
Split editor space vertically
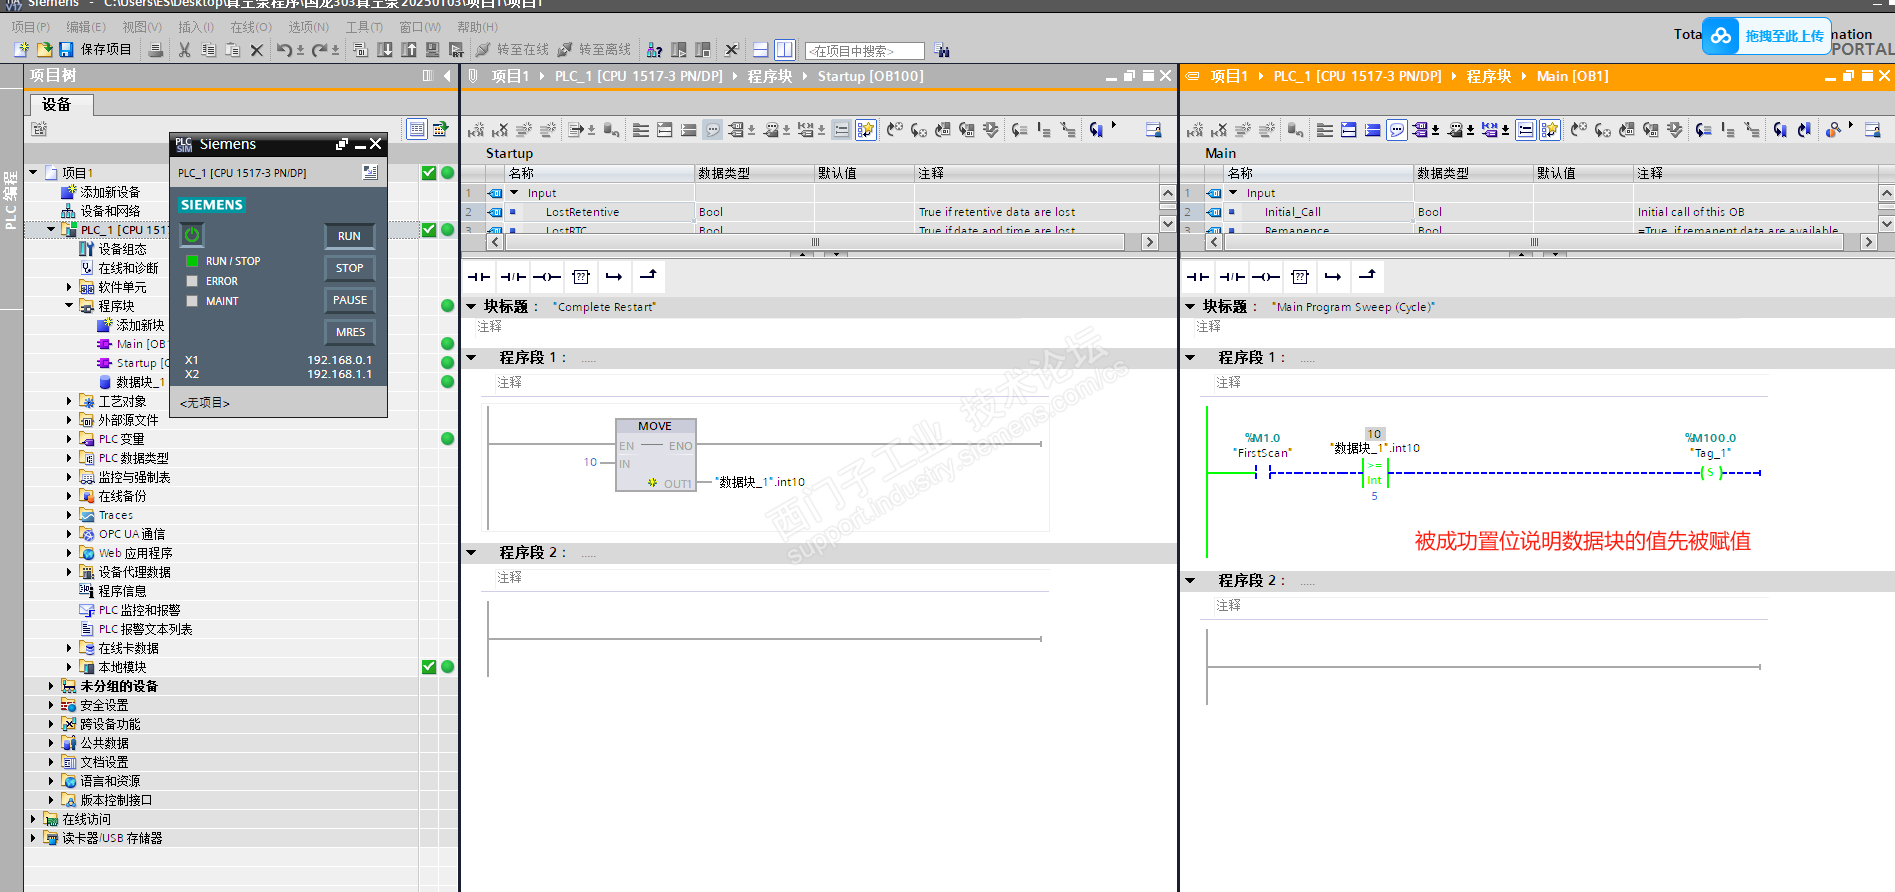click(785, 50)
